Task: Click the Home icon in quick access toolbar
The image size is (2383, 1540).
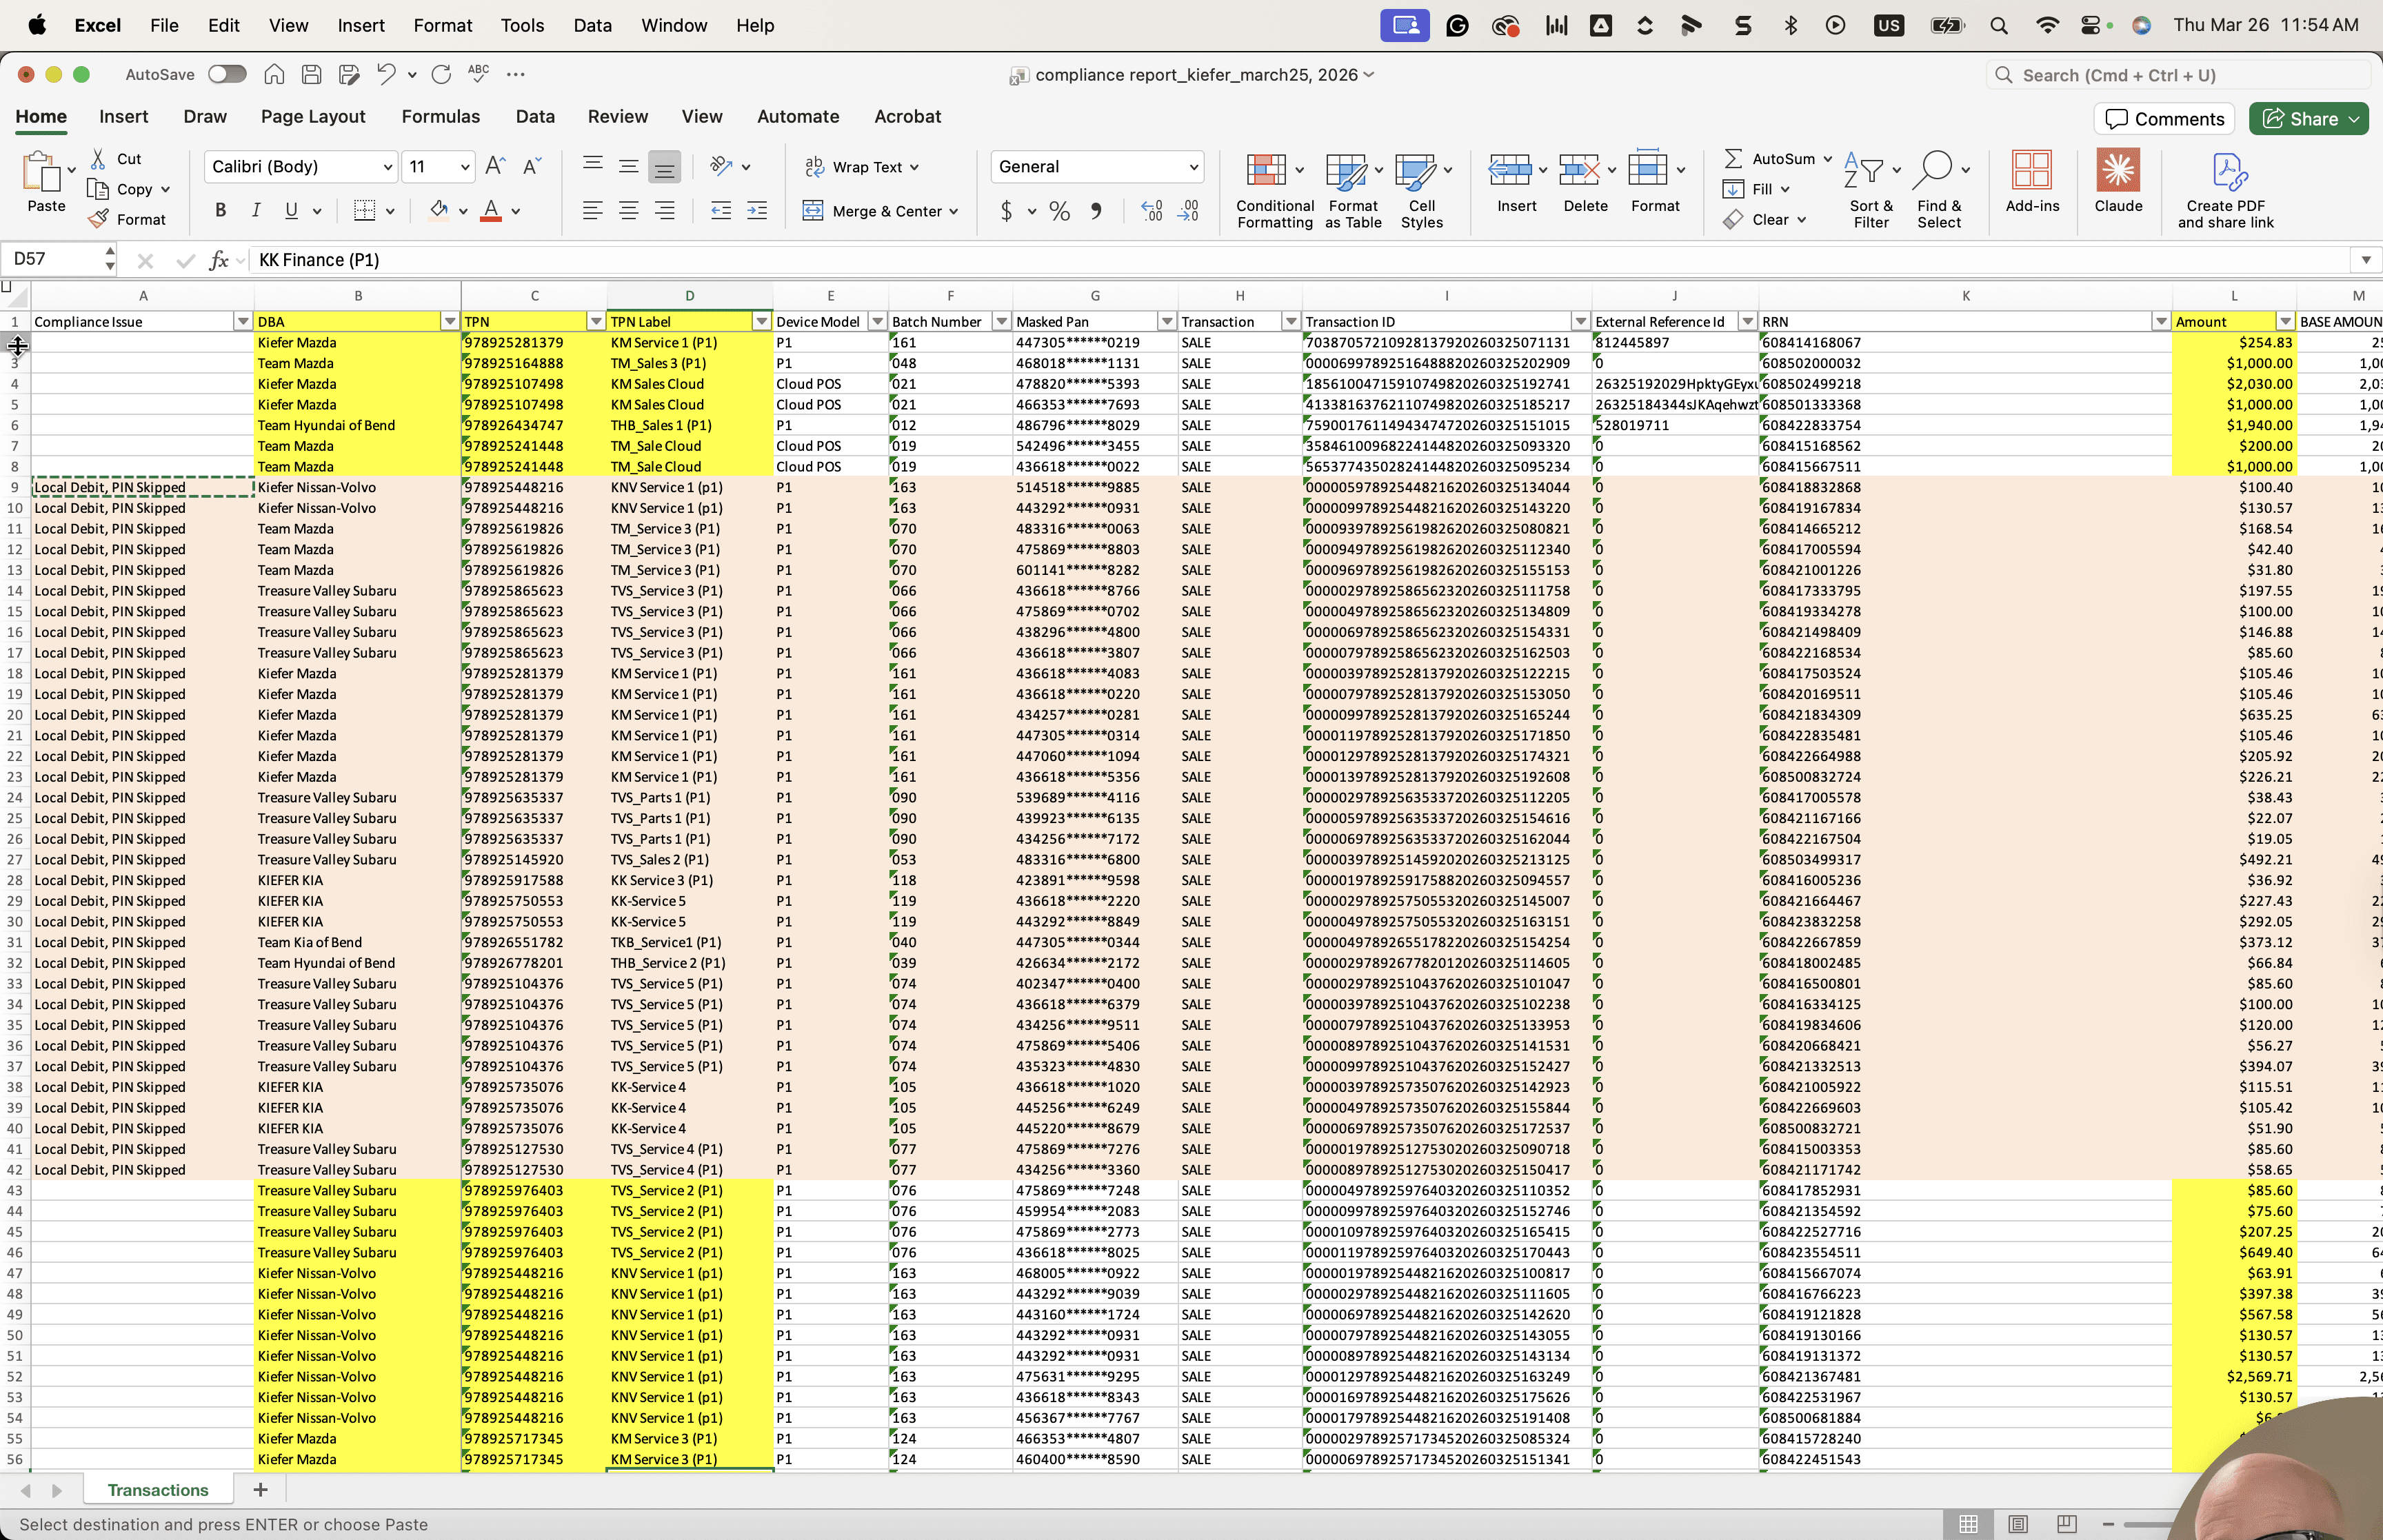Action: click(x=274, y=74)
